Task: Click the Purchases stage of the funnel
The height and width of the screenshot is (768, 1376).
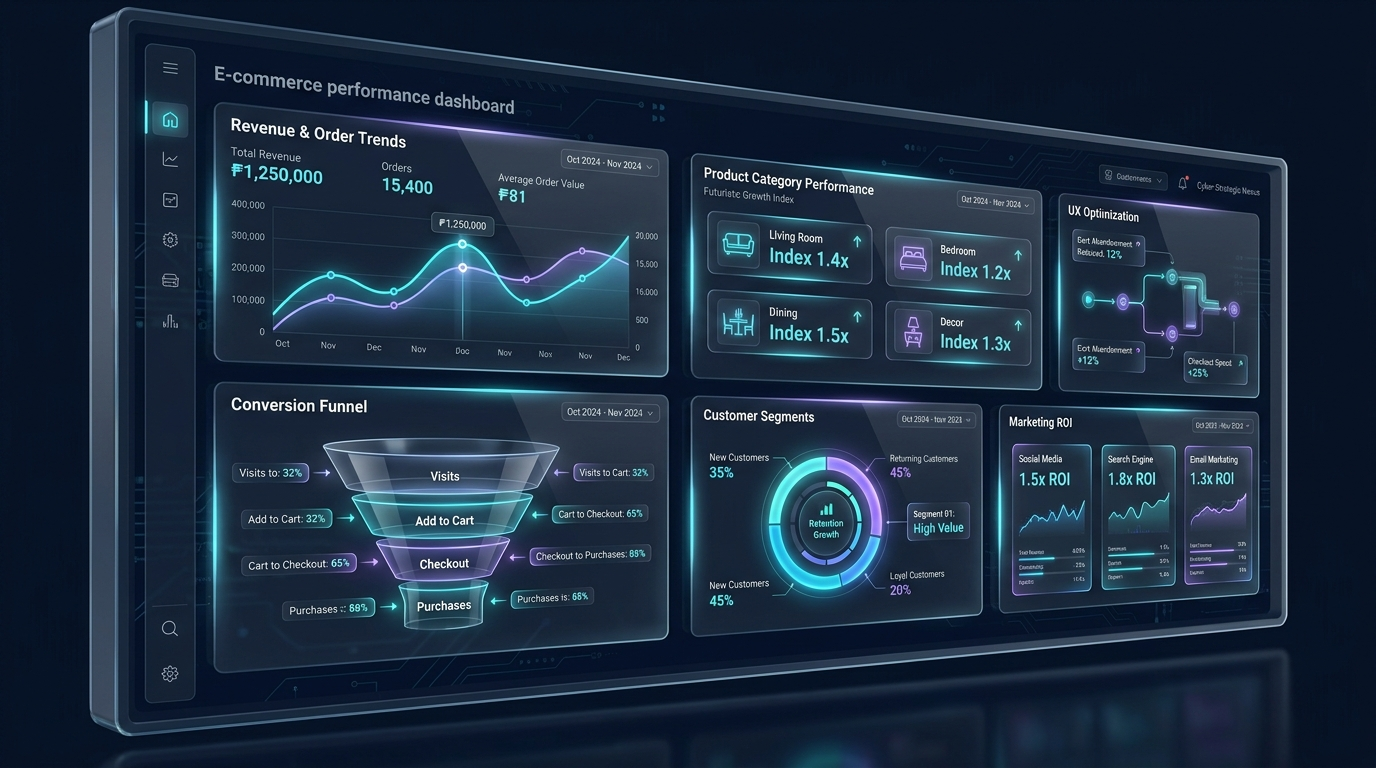Action: click(x=443, y=605)
